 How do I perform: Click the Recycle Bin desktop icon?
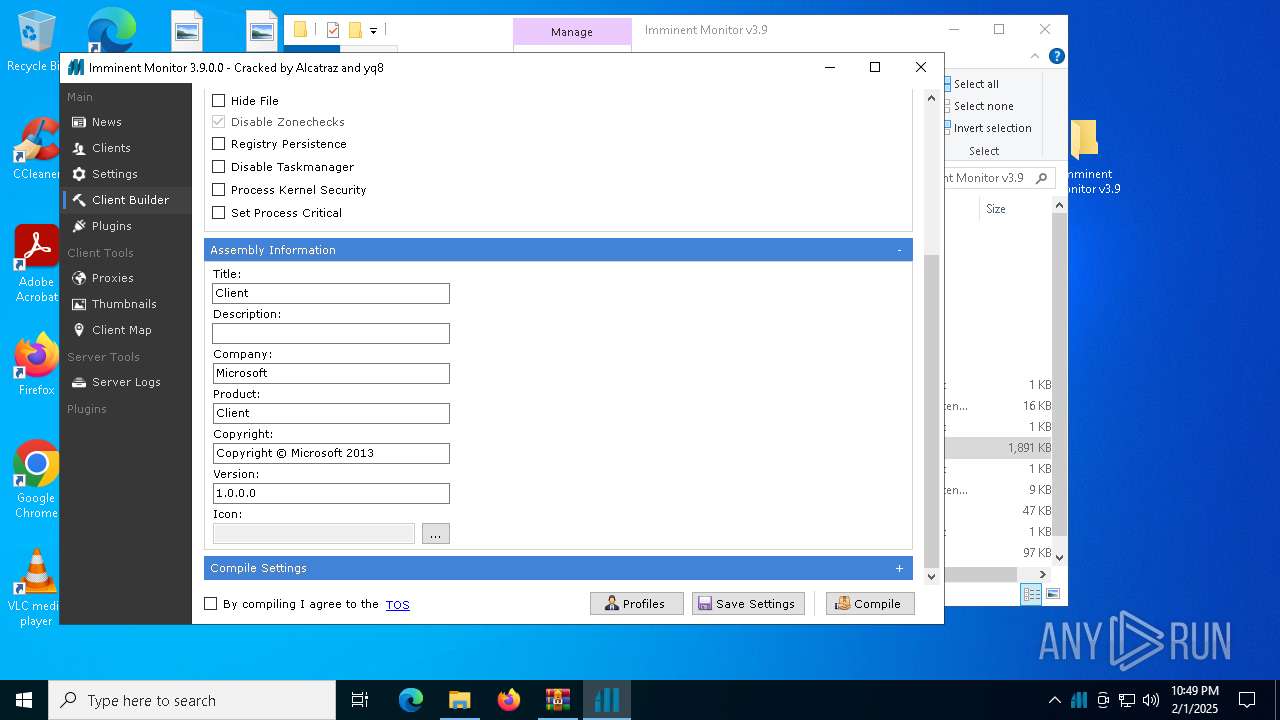[x=35, y=40]
